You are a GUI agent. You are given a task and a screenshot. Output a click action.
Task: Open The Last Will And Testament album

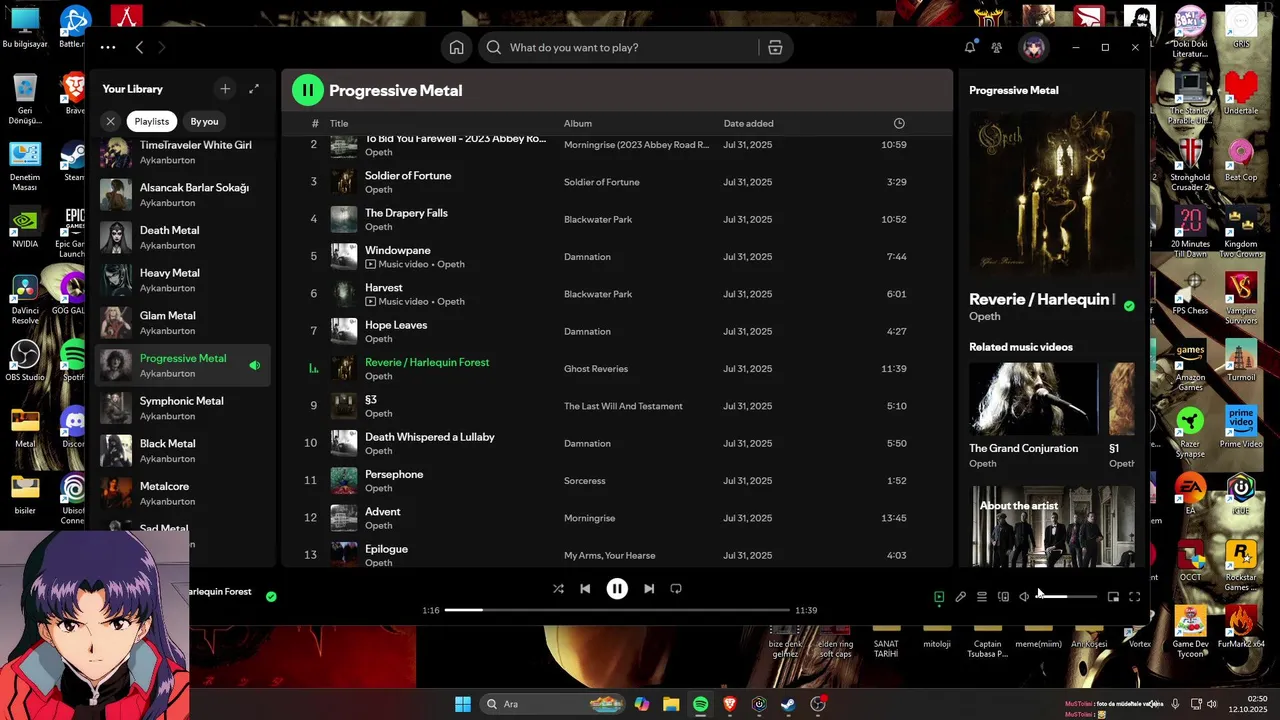pyautogui.click(x=623, y=406)
